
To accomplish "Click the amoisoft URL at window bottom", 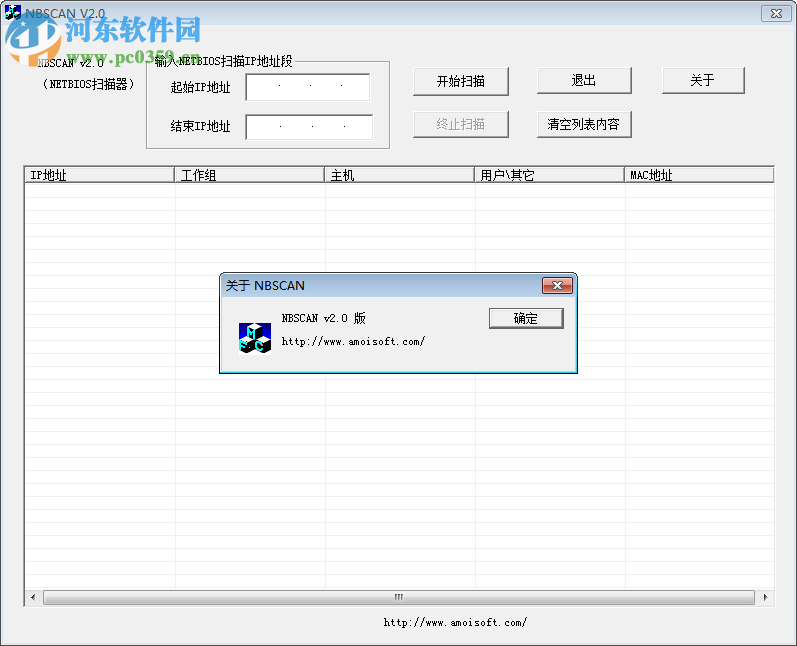I will (x=455, y=622).
